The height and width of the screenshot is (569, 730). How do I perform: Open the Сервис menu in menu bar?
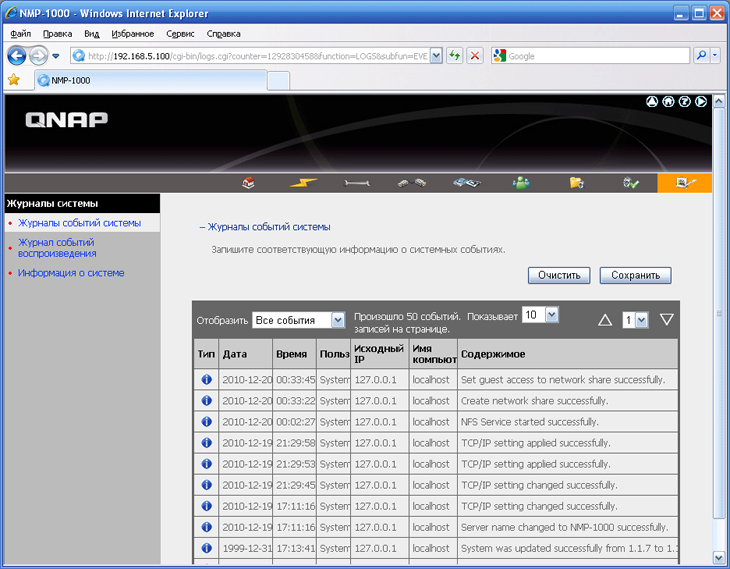pos(180,33)
